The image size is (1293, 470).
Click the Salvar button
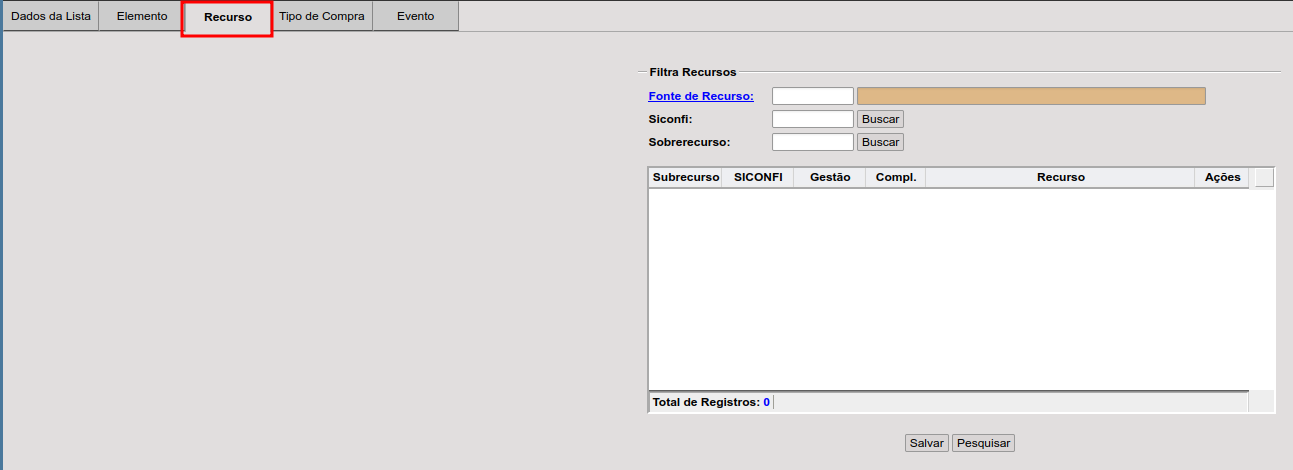(926, 443)
